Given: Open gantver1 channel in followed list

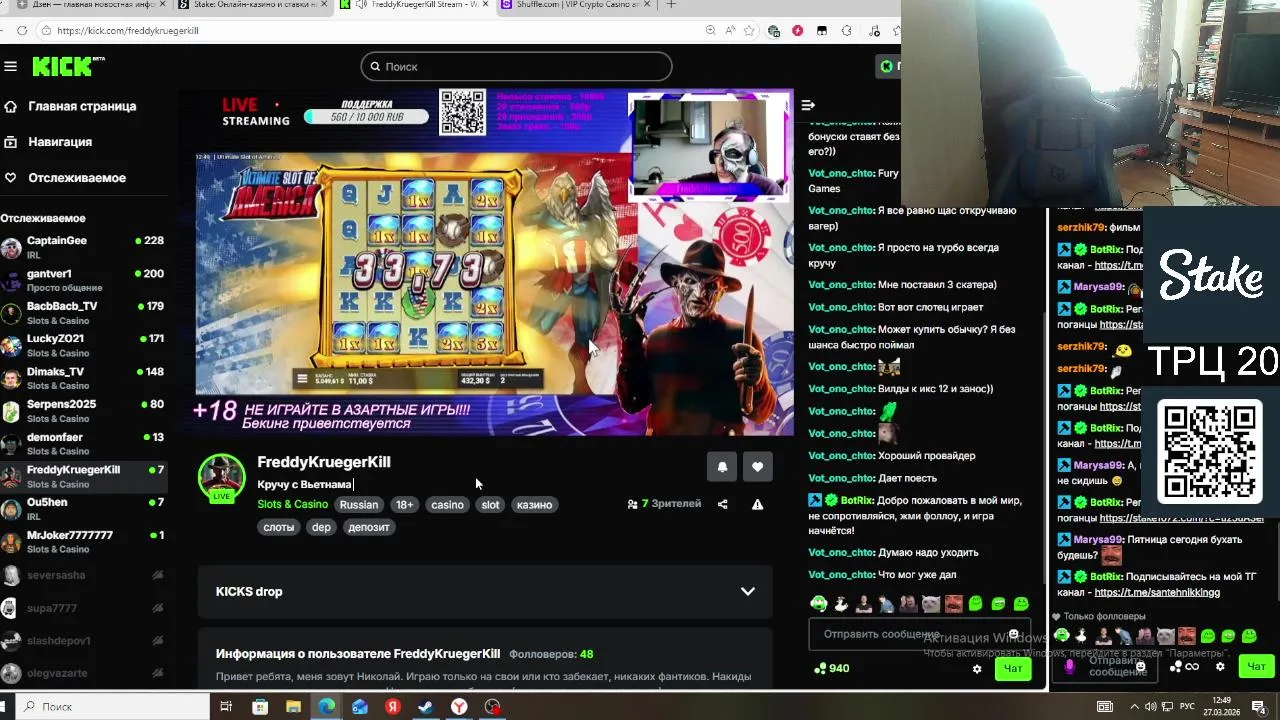Looking at the screenshot, I should pos(84,280).
